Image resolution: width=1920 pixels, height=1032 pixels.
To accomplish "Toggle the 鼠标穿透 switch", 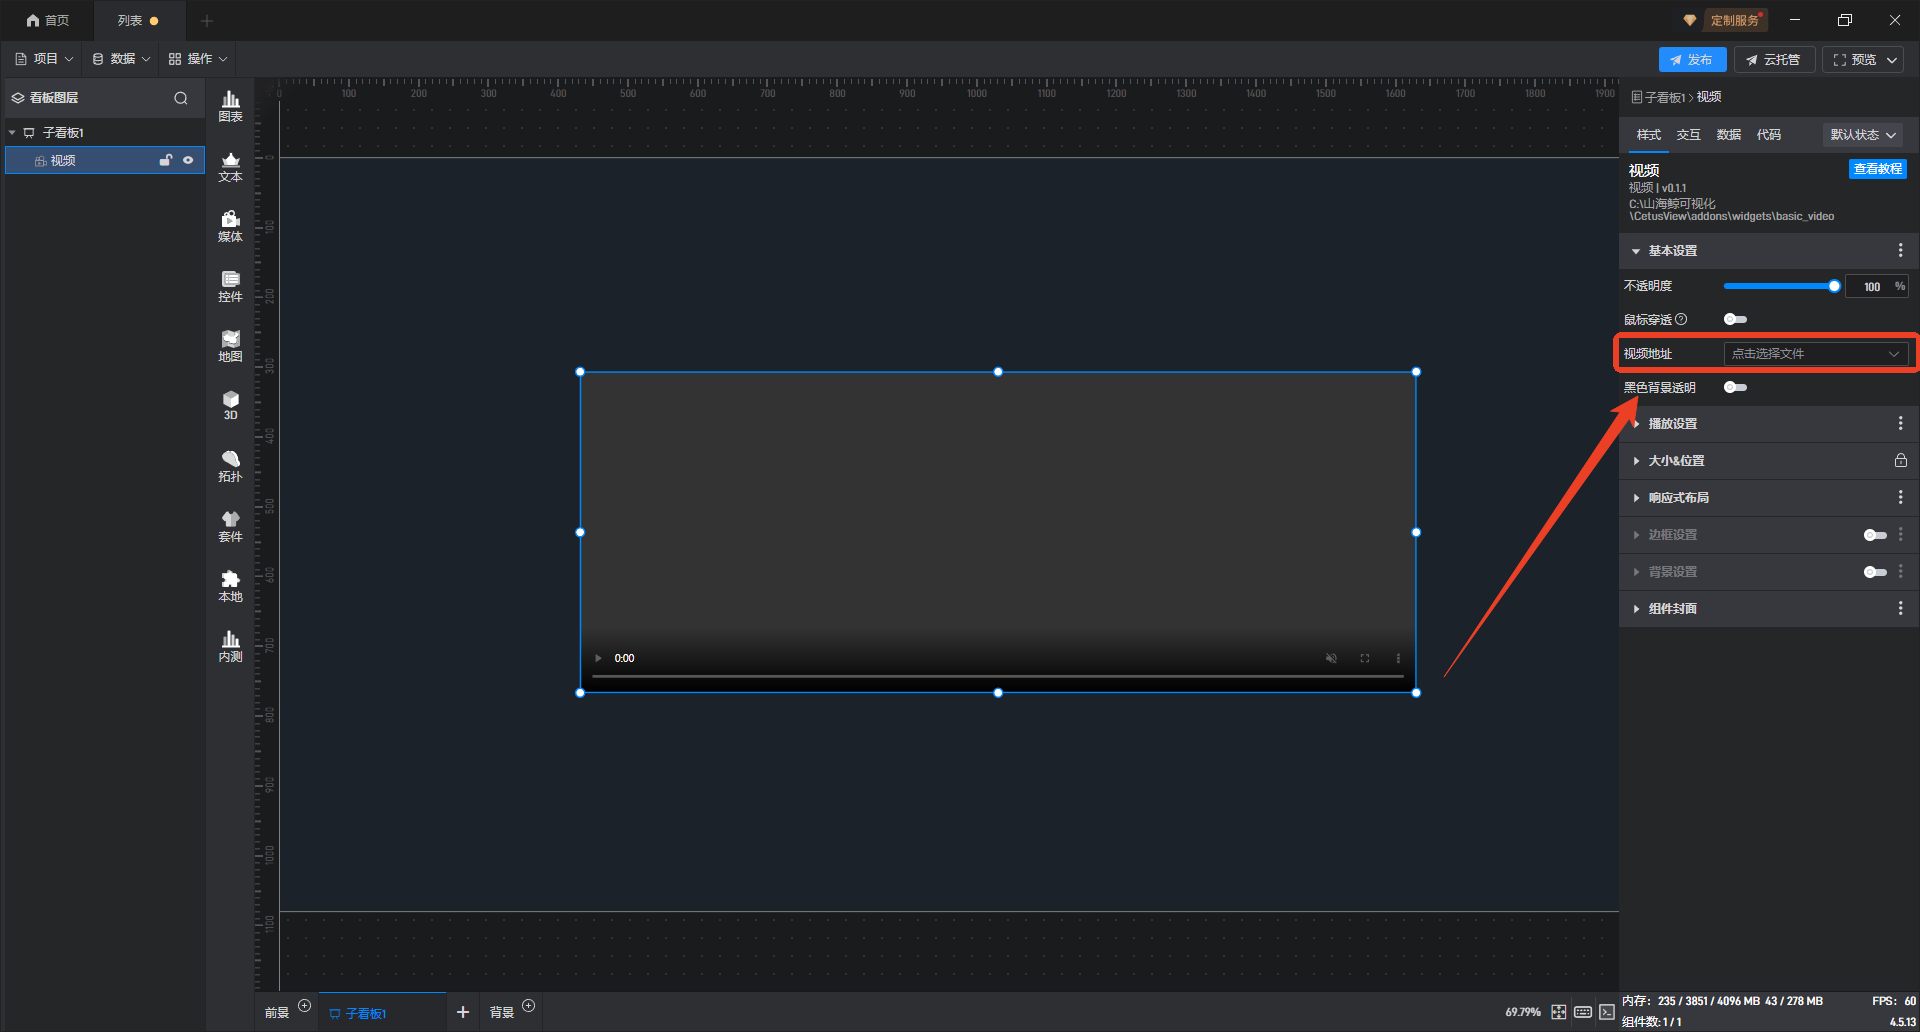I will point(1735,320).
